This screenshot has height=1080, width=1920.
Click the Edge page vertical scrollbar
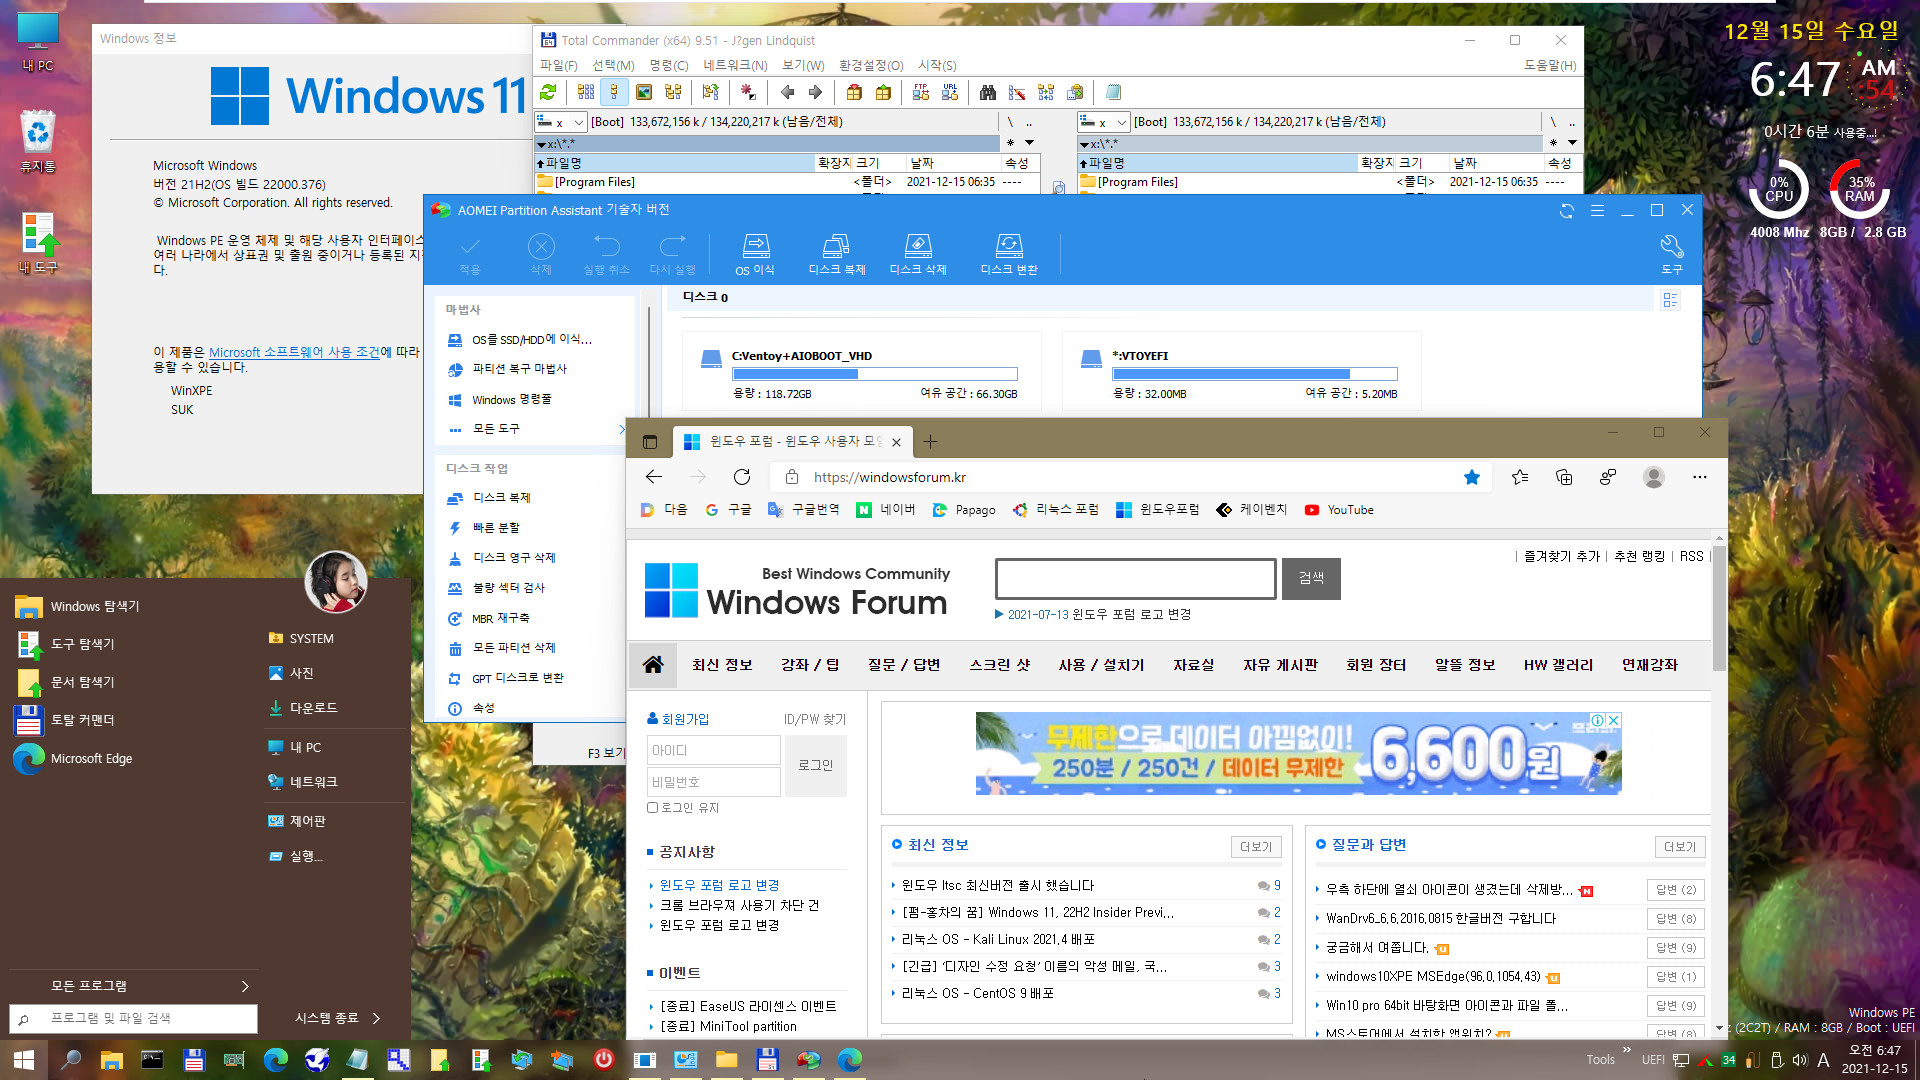point(1719,610)
